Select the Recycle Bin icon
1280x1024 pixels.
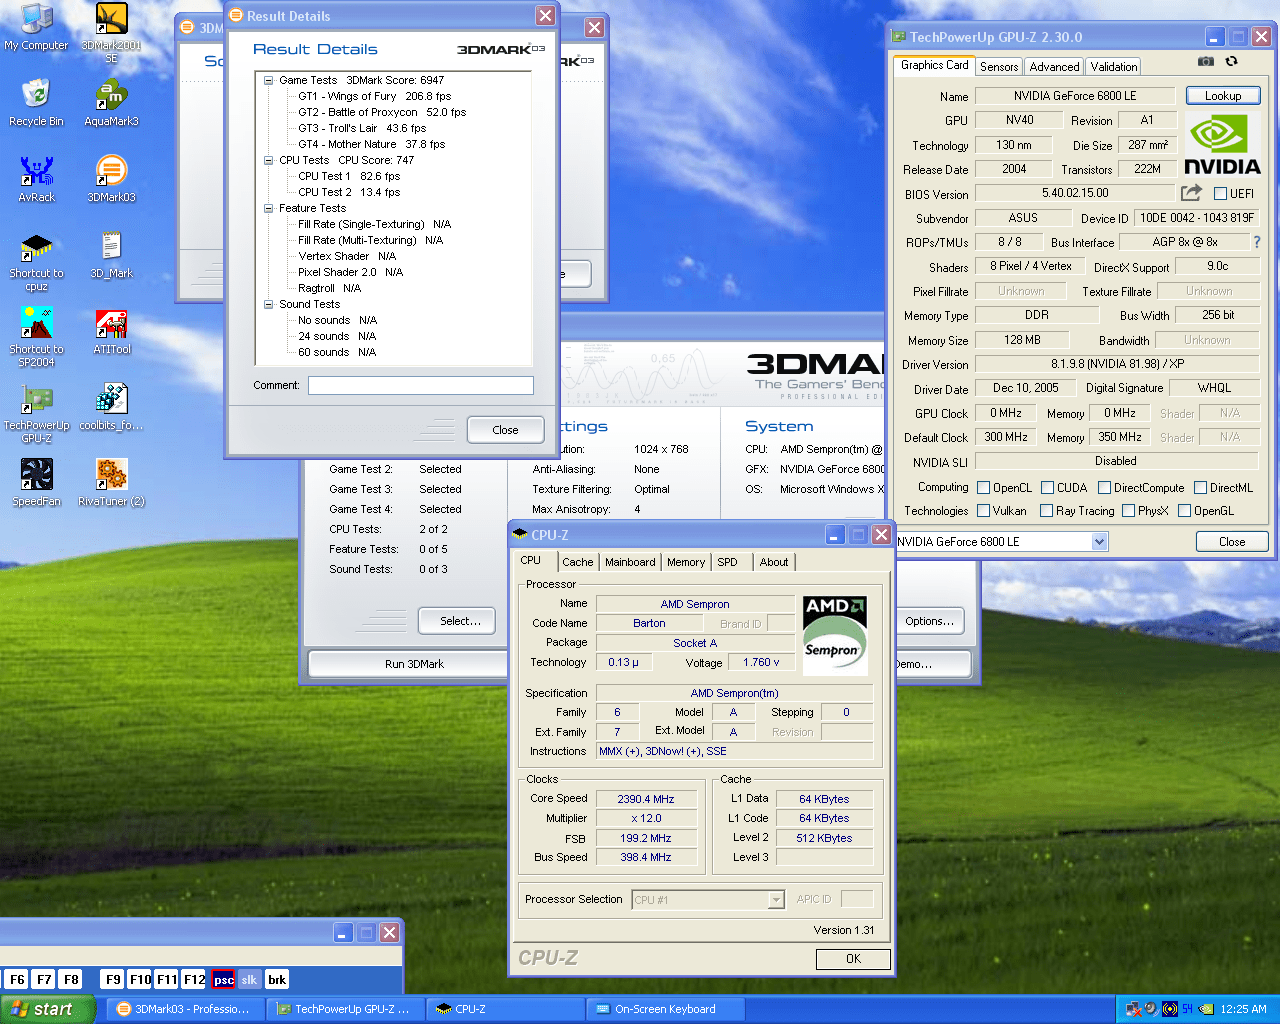(36, 103)
